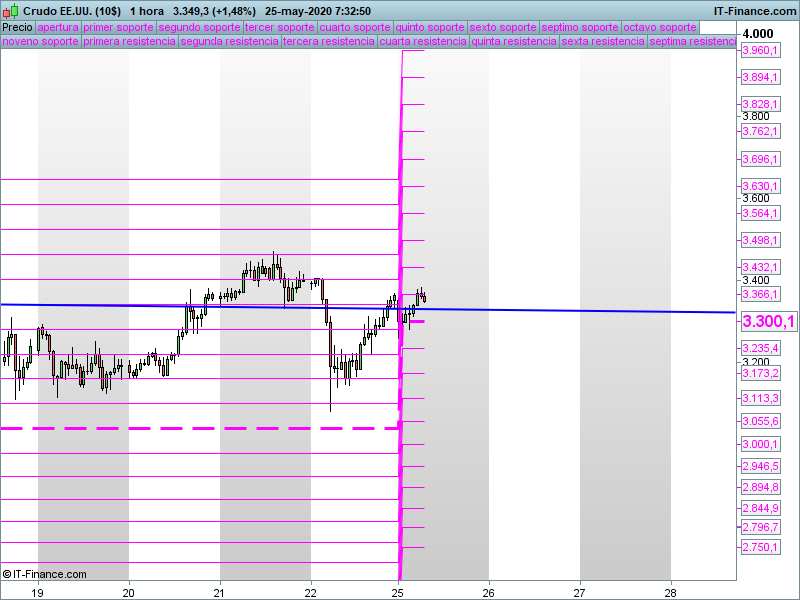Click the date 20 on time axis
800x600 pixels.
(129, 592)
